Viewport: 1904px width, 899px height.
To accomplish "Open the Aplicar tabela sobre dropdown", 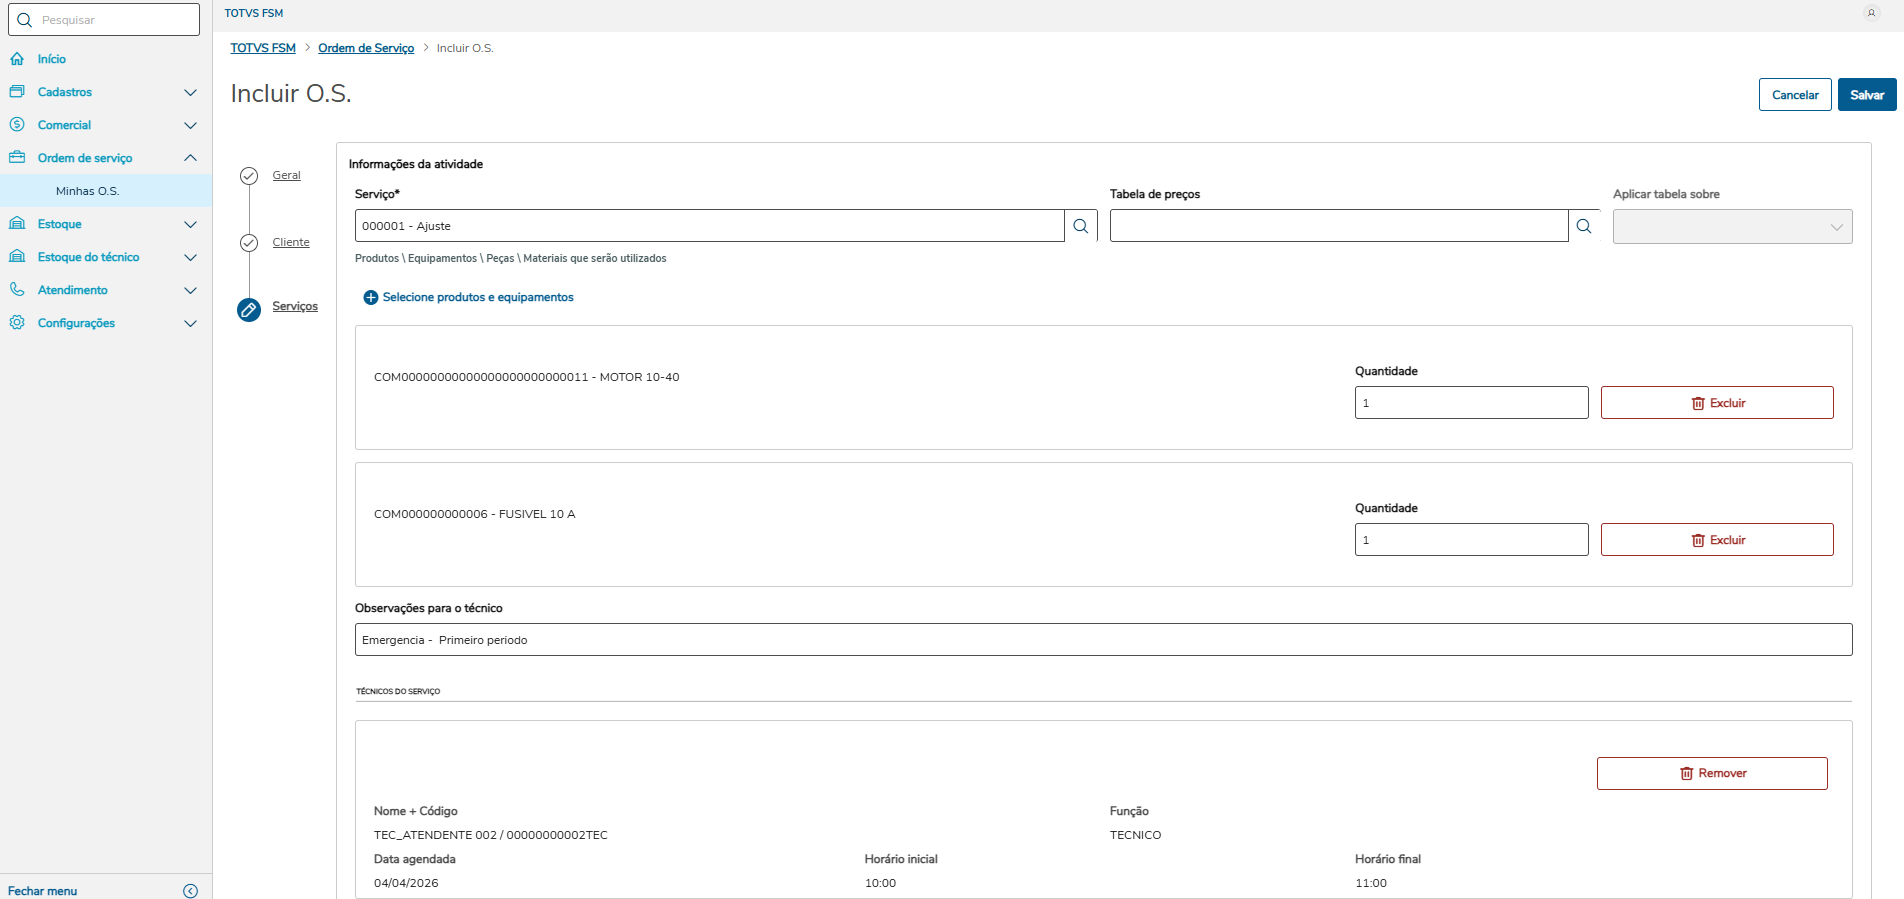I will coord(1732,227).
